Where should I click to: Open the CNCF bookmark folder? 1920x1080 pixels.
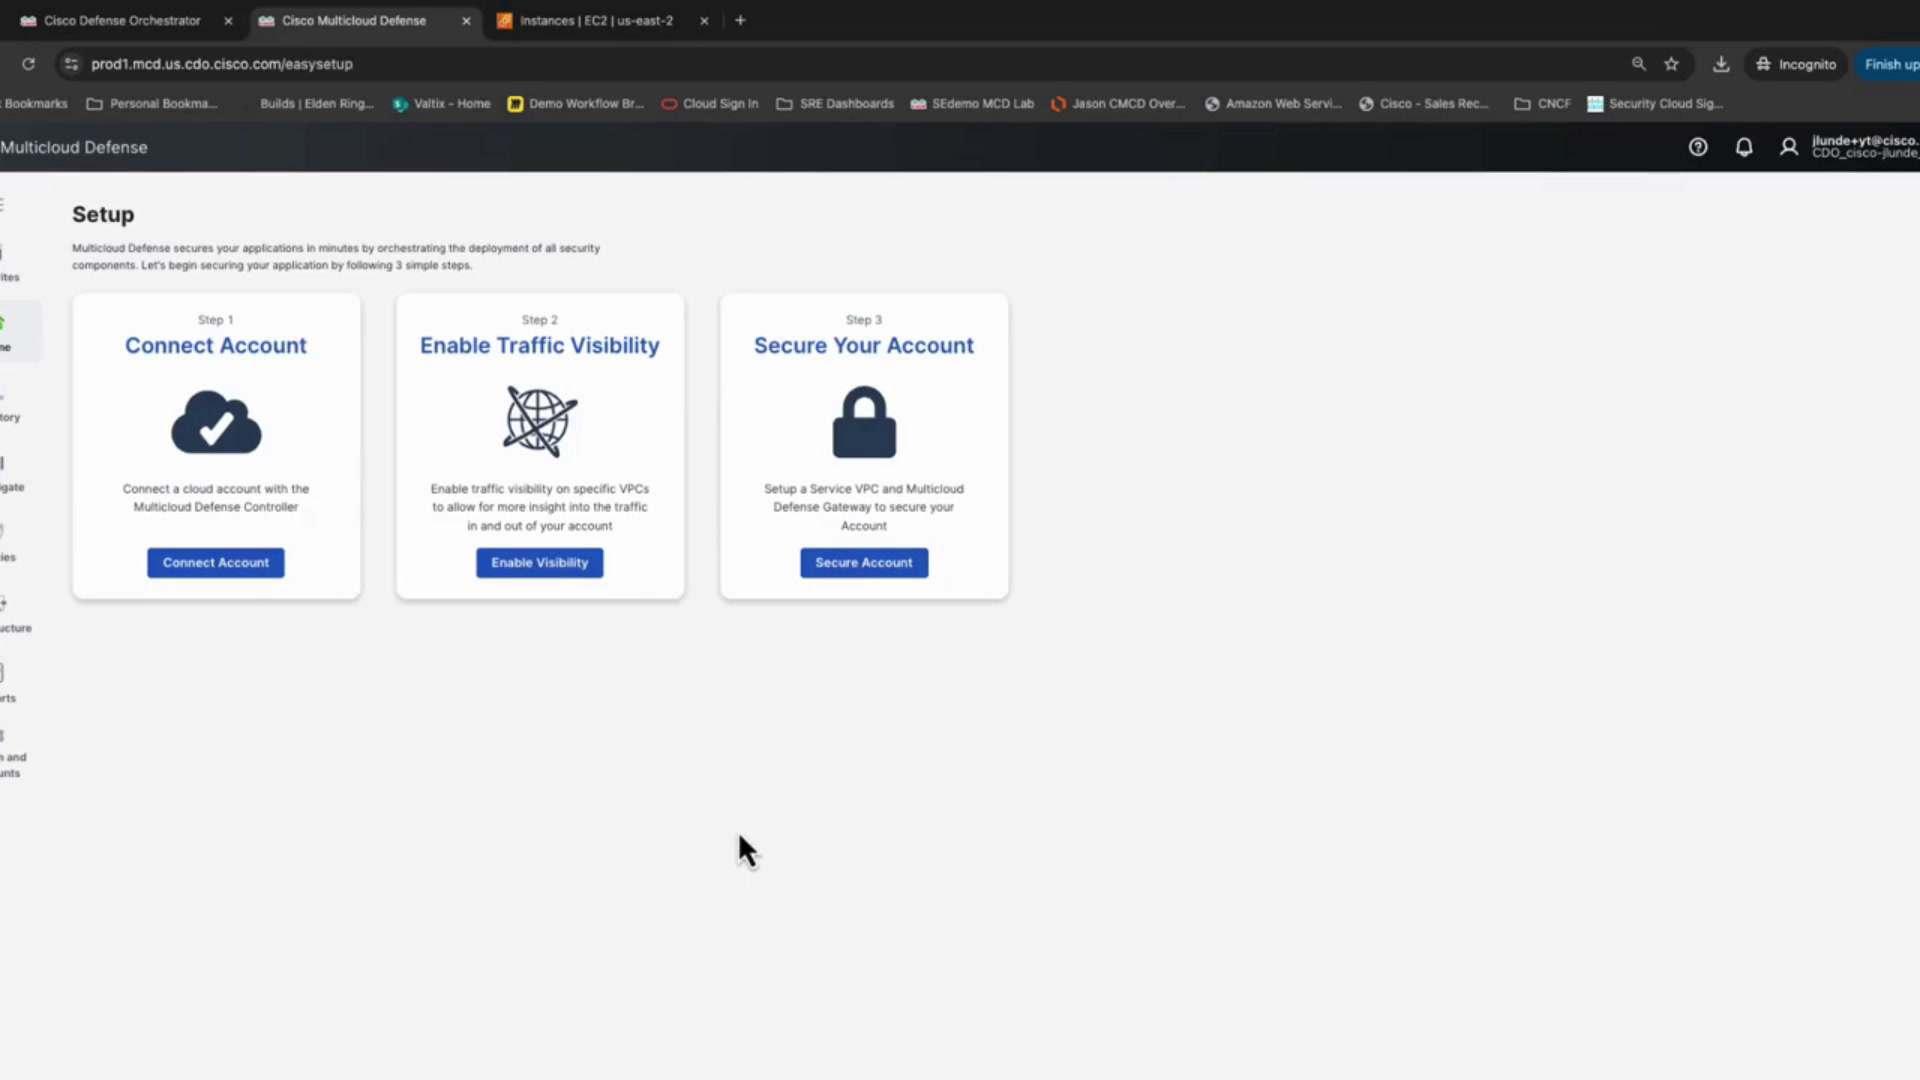[1542, 104]
